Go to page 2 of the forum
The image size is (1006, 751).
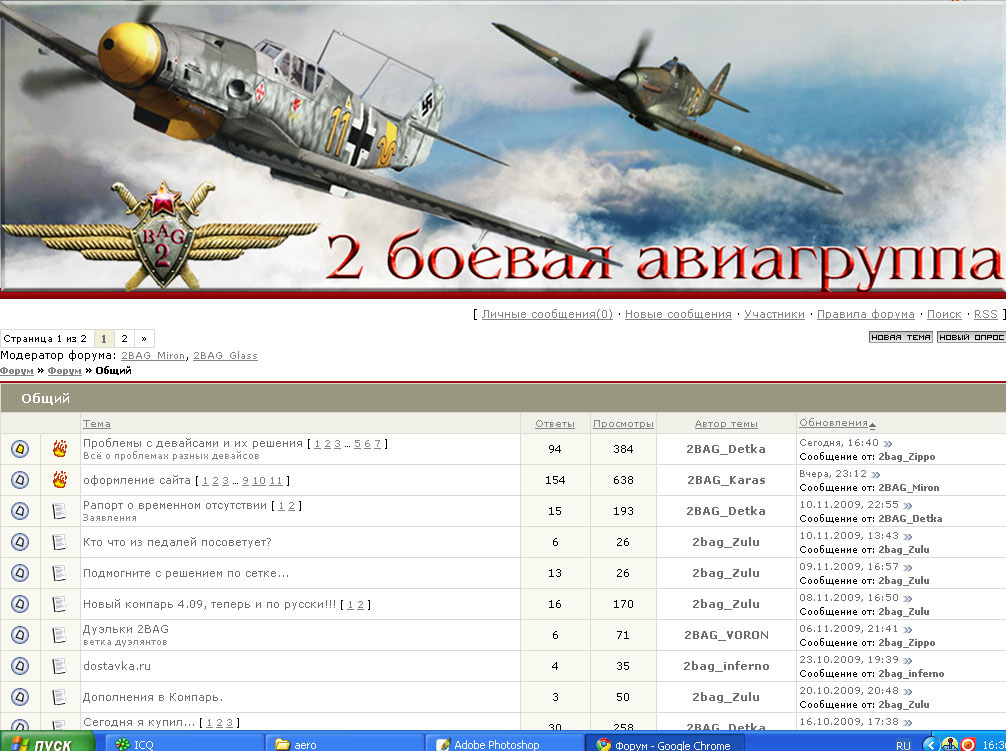click(x=124, y=339)
